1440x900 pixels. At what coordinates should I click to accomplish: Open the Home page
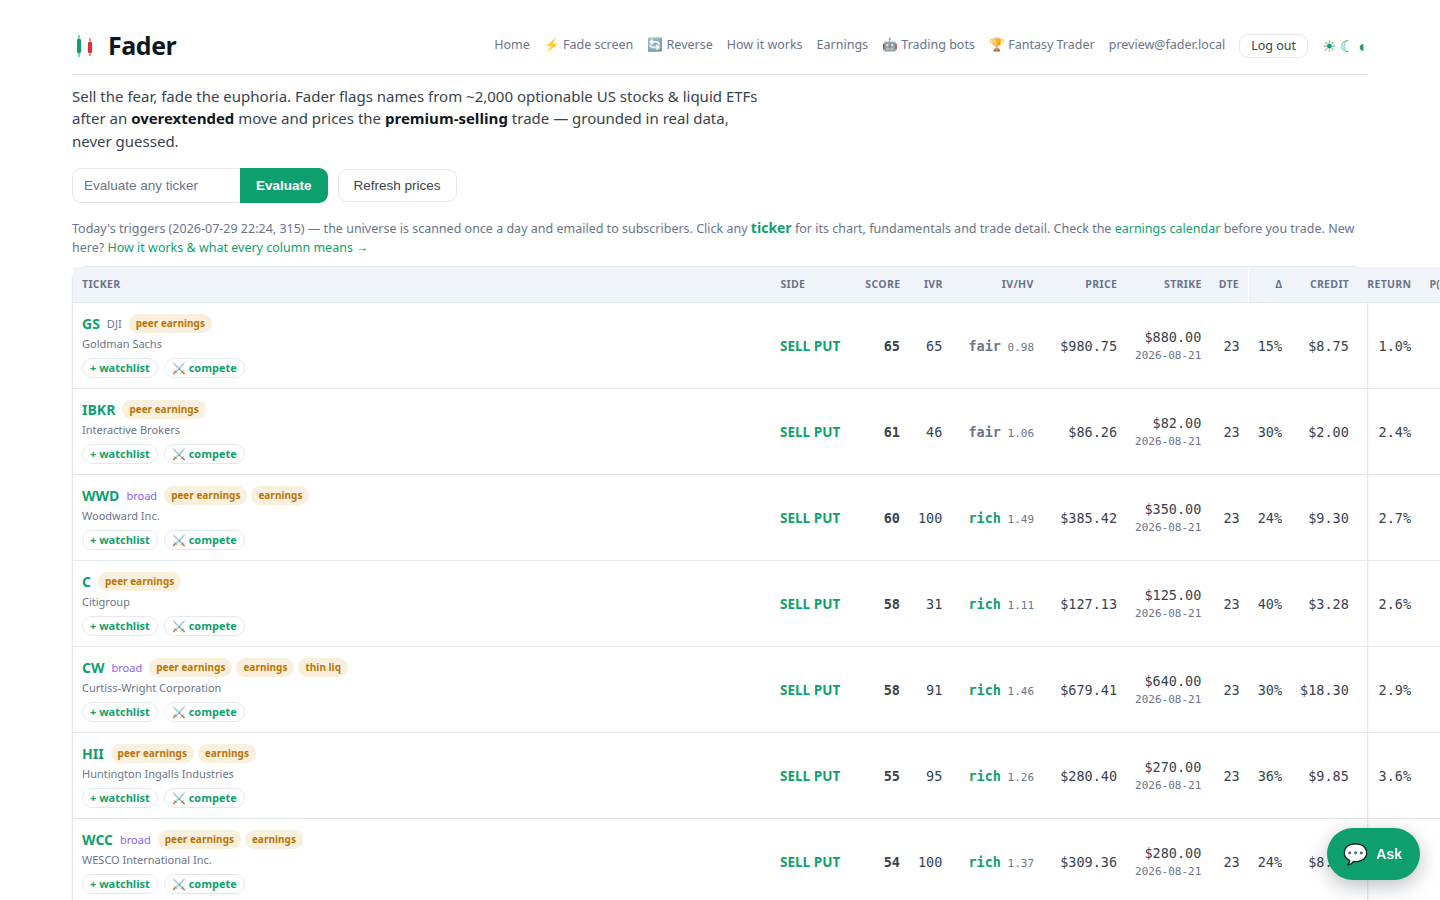point(512,45)
